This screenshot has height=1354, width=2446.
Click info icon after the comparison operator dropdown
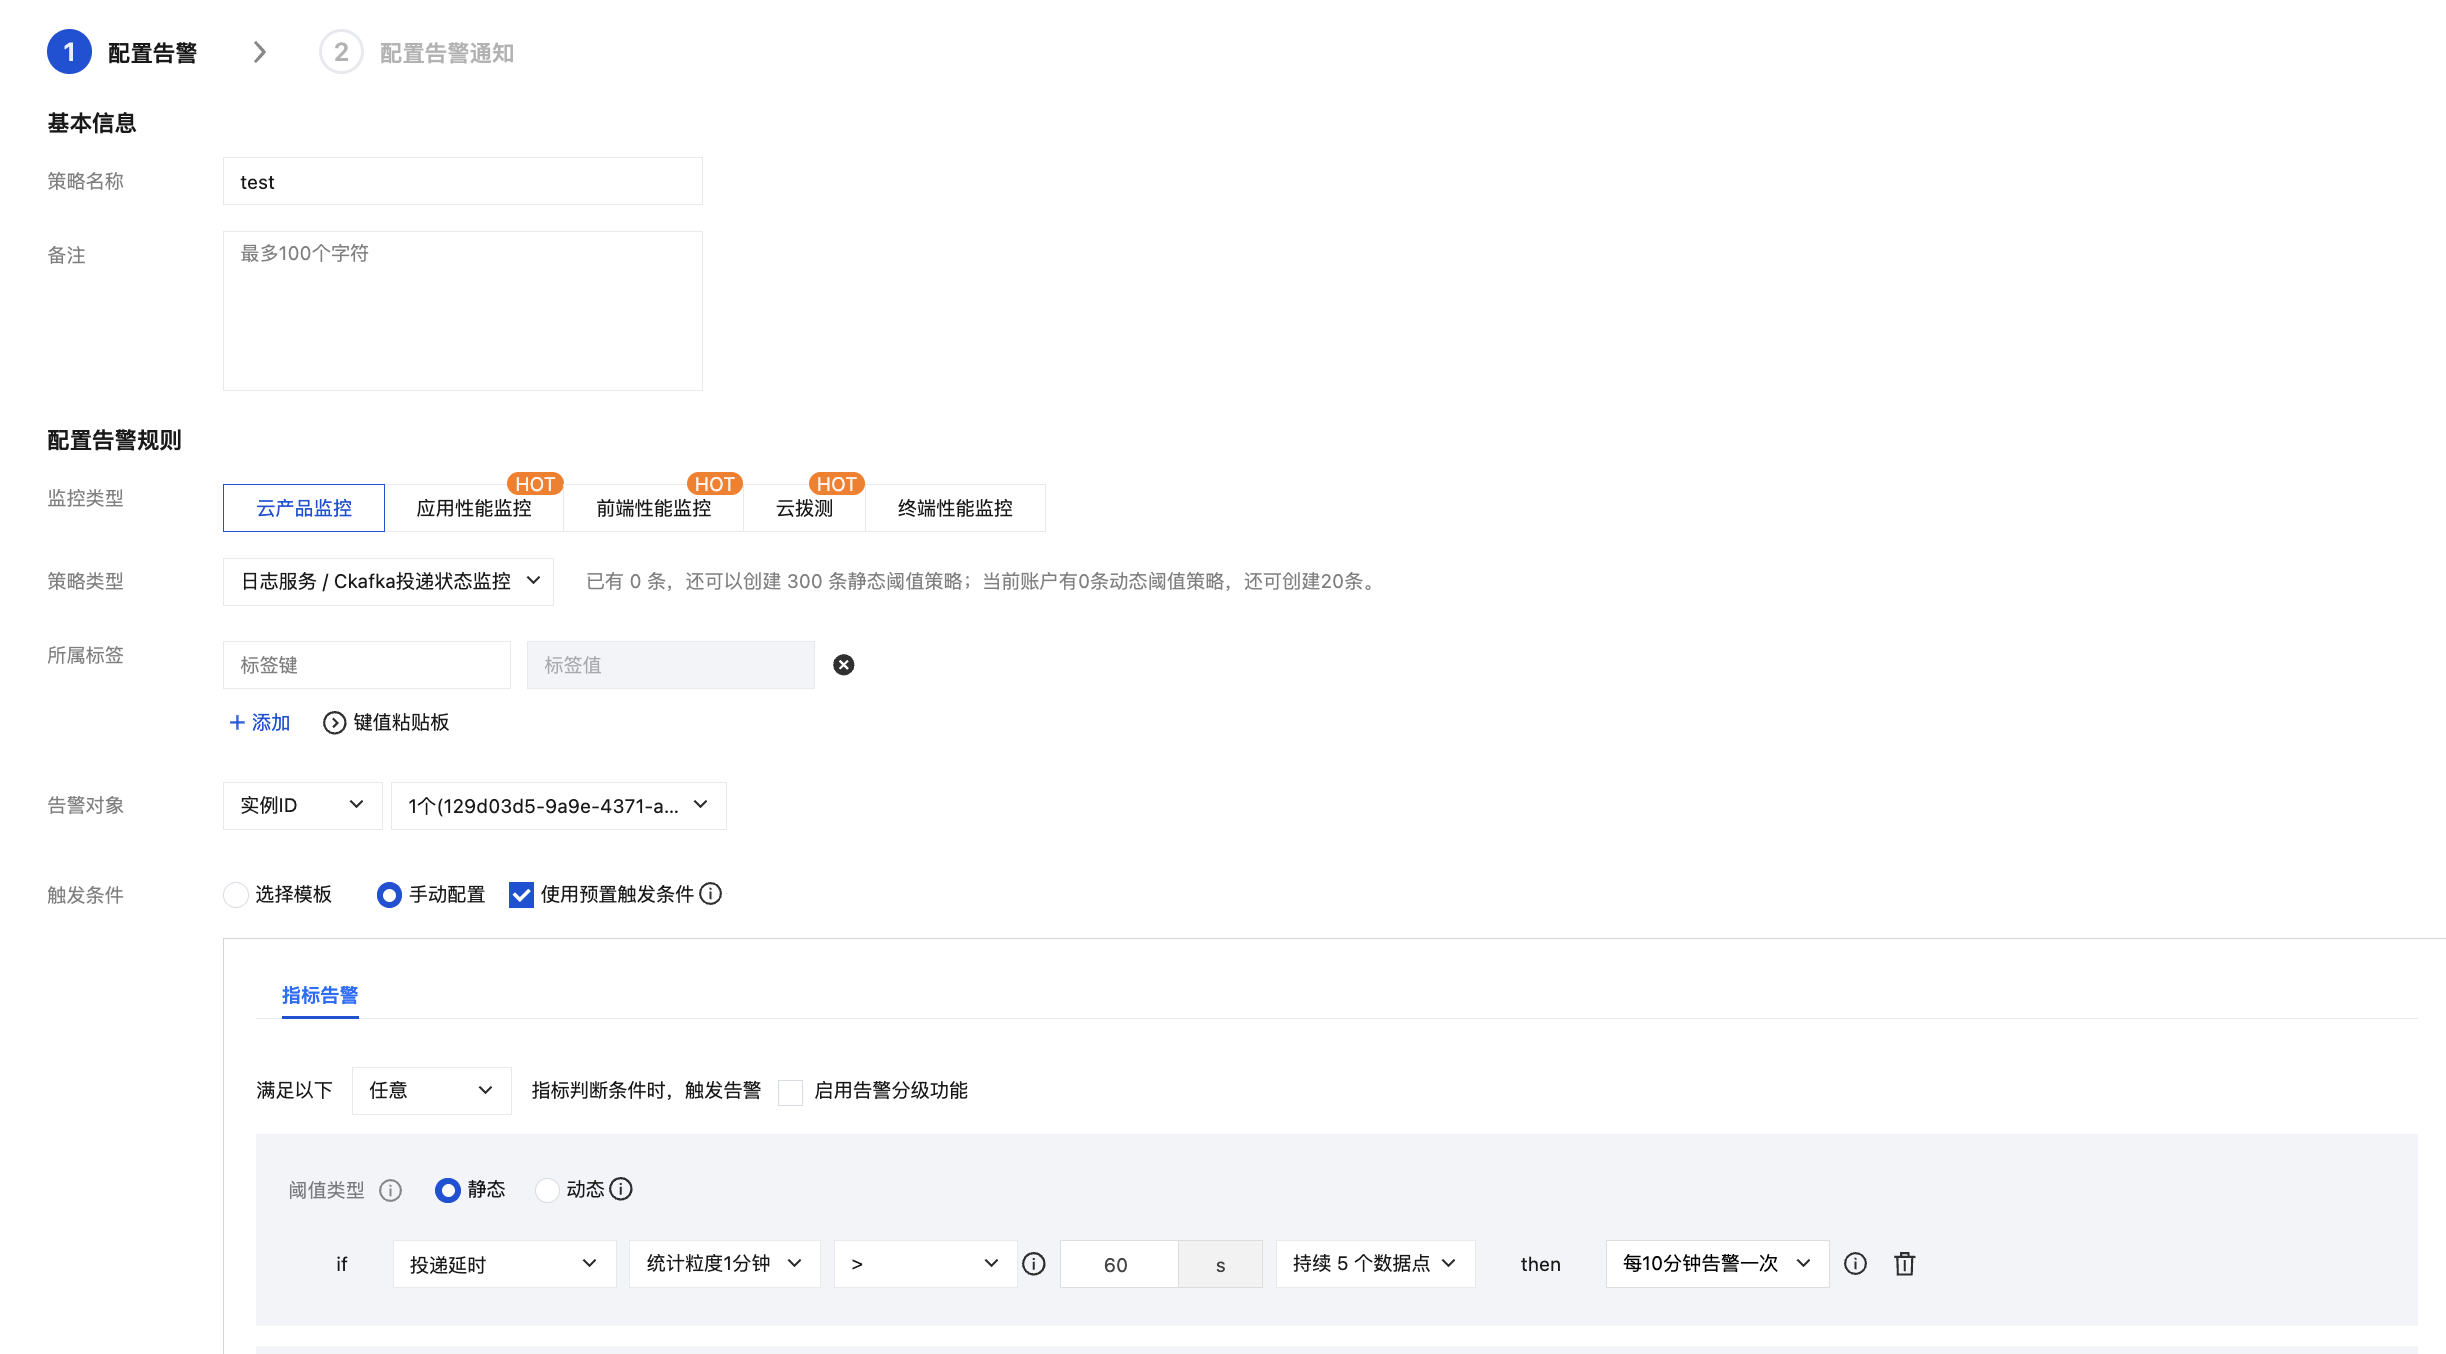(x=1034, y=1264)
